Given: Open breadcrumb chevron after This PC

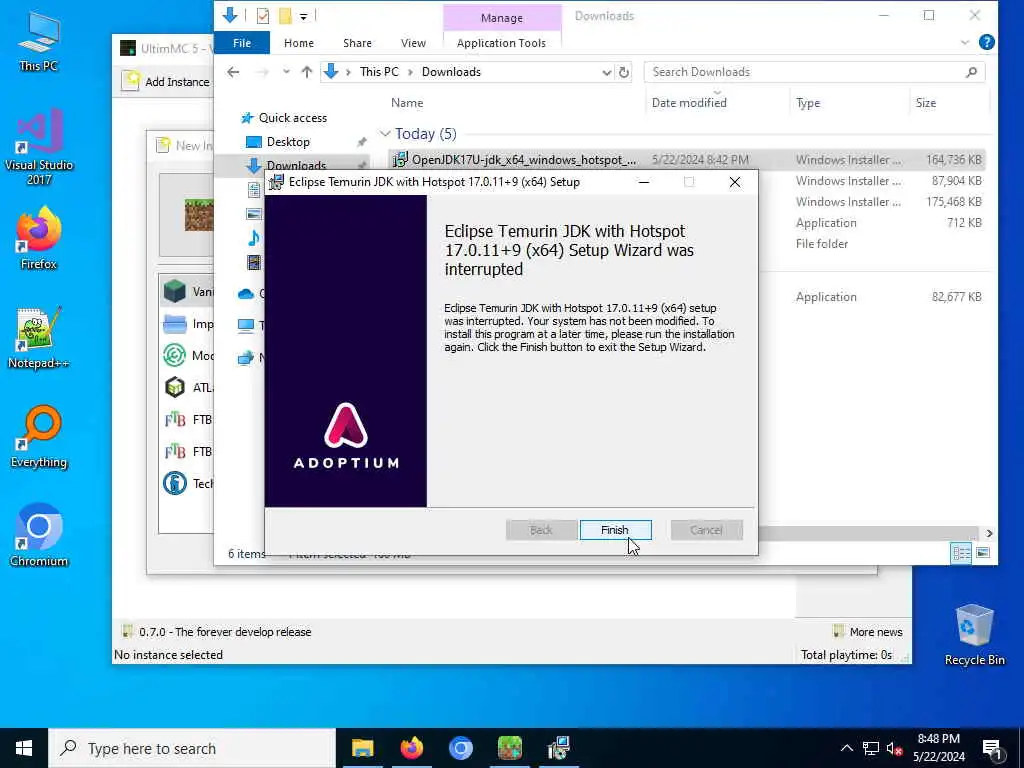Looking at the screenshot, I should pos(410,72).
